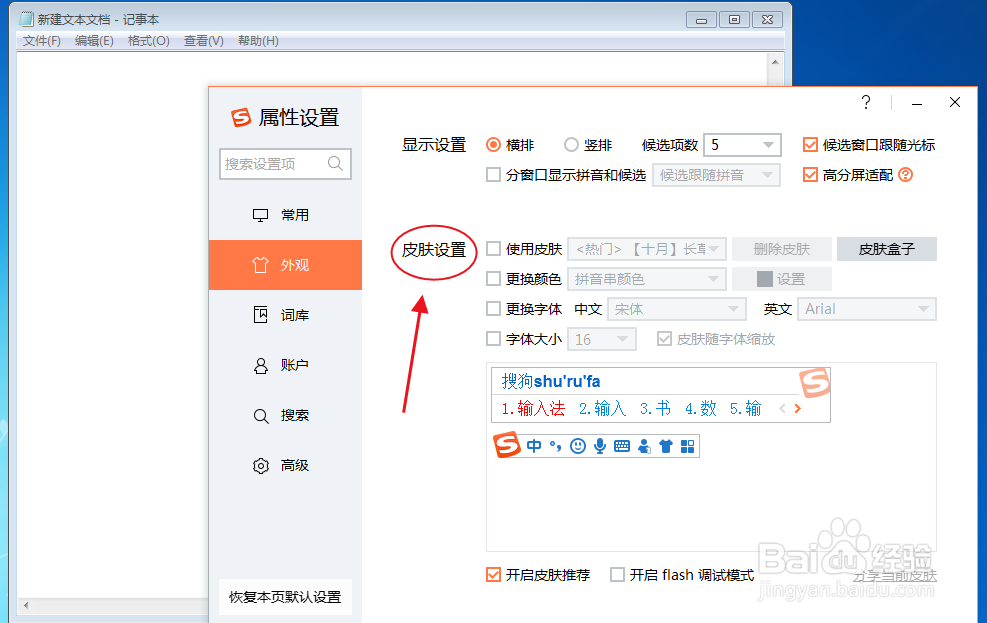Click candidate 1.输入法 in the preview
This screenshot has width=987, height=623.
coord(533,408)
